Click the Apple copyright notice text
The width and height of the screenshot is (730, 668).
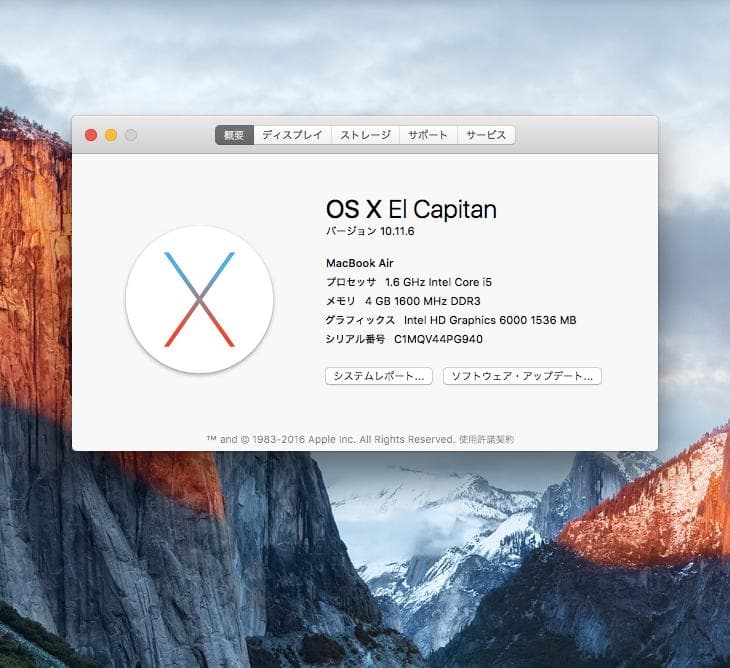pyautogui.click(x=331, y=439)
